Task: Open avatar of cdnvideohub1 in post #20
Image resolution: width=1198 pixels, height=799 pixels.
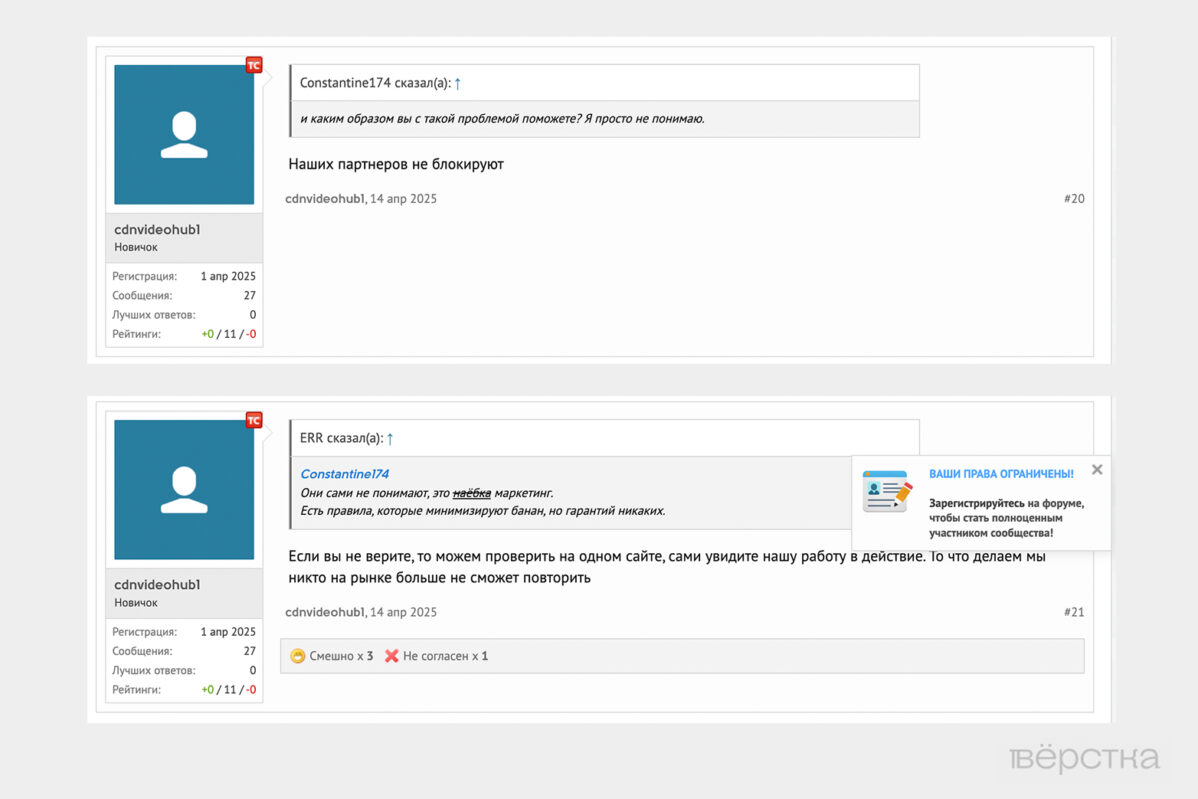Action: point(184,135)
